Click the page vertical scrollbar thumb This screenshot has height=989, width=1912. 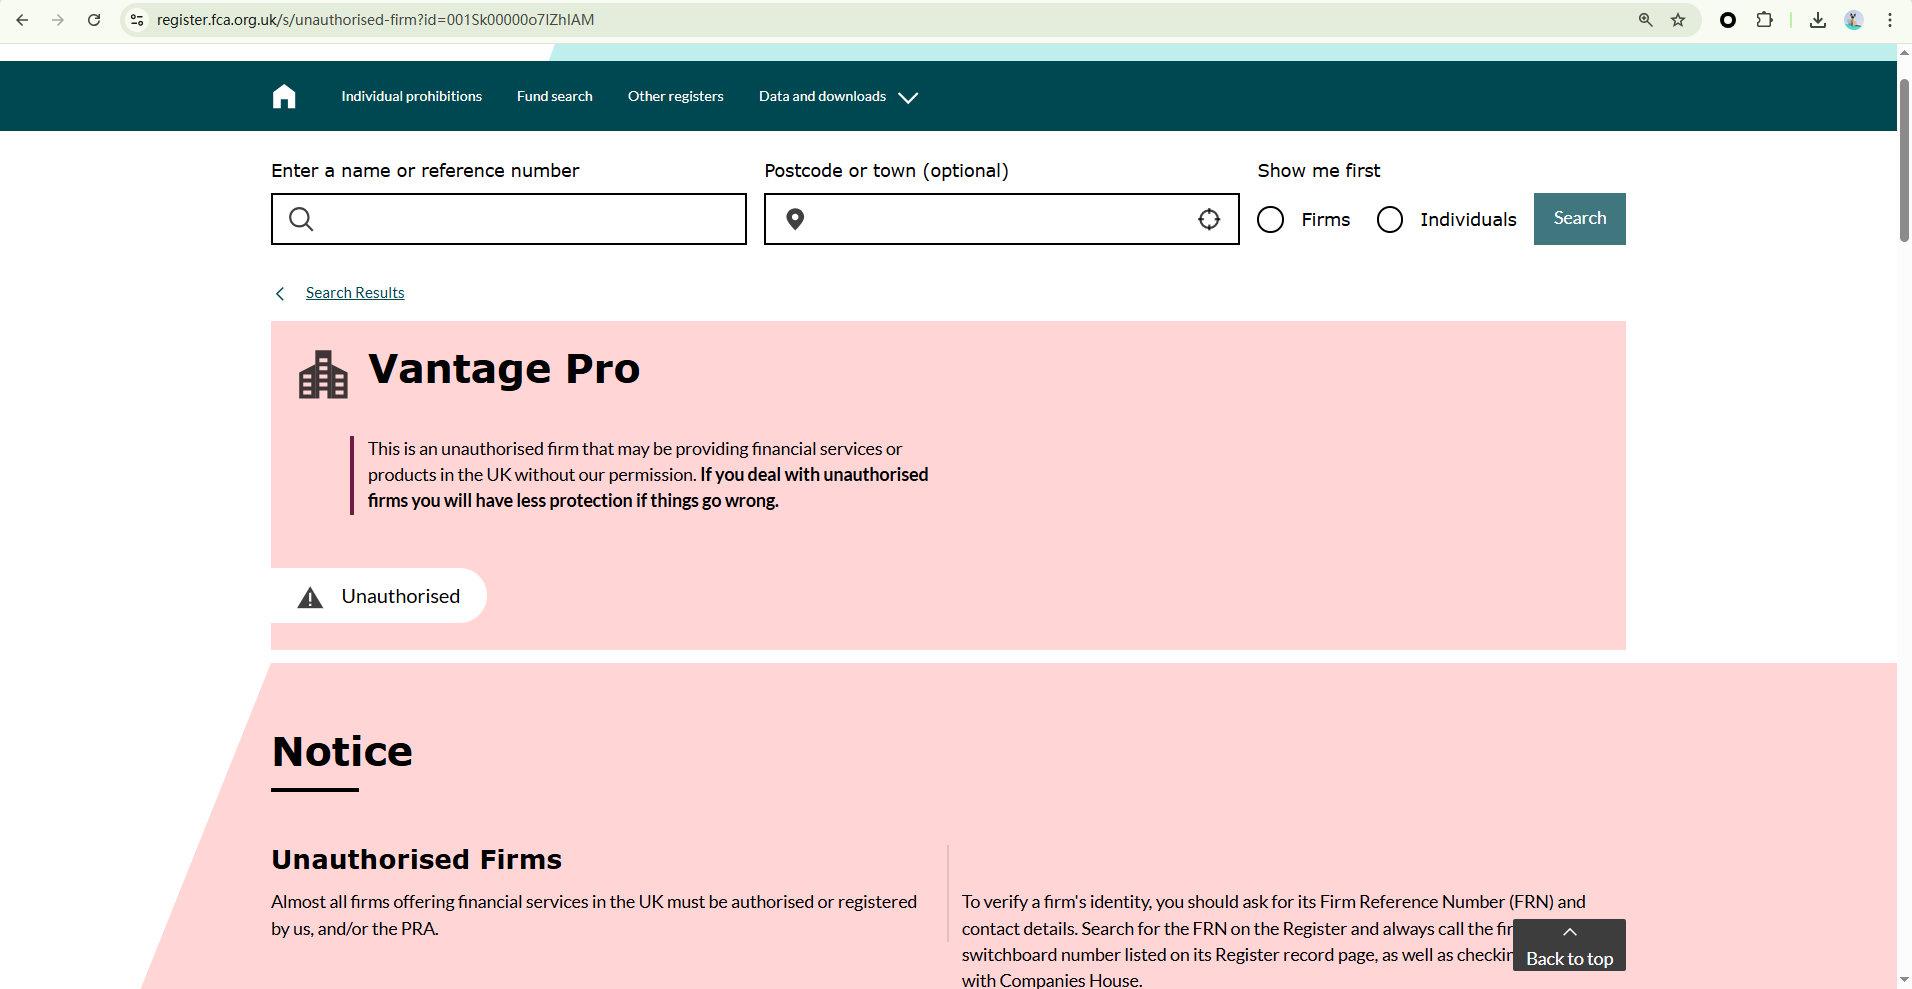tap(1904, 160)
